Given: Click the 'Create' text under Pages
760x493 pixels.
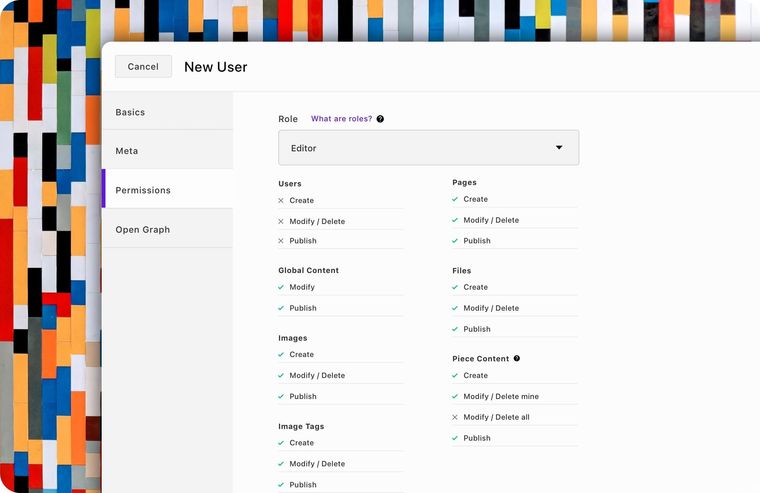Looking at the screenshot, I should pos(475,199).
